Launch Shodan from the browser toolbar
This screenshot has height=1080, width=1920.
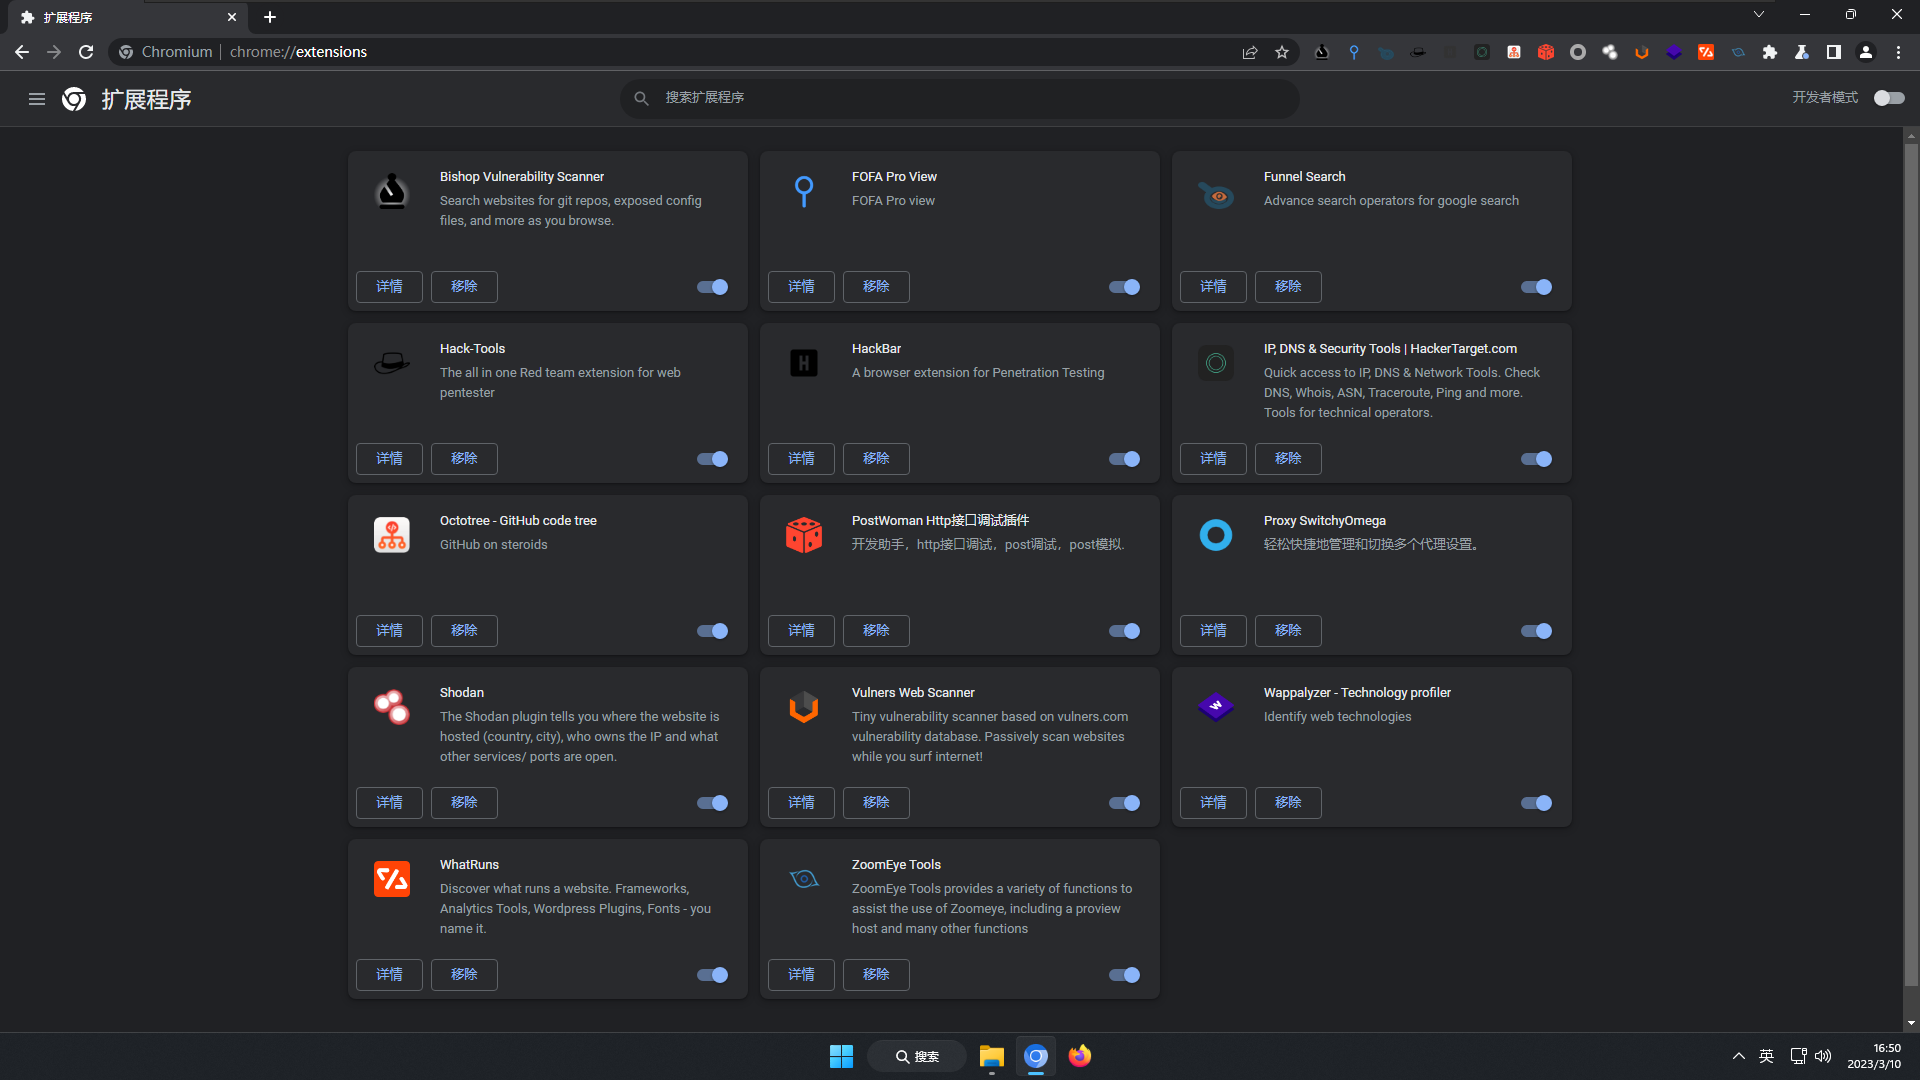[x=1610, y=52]
